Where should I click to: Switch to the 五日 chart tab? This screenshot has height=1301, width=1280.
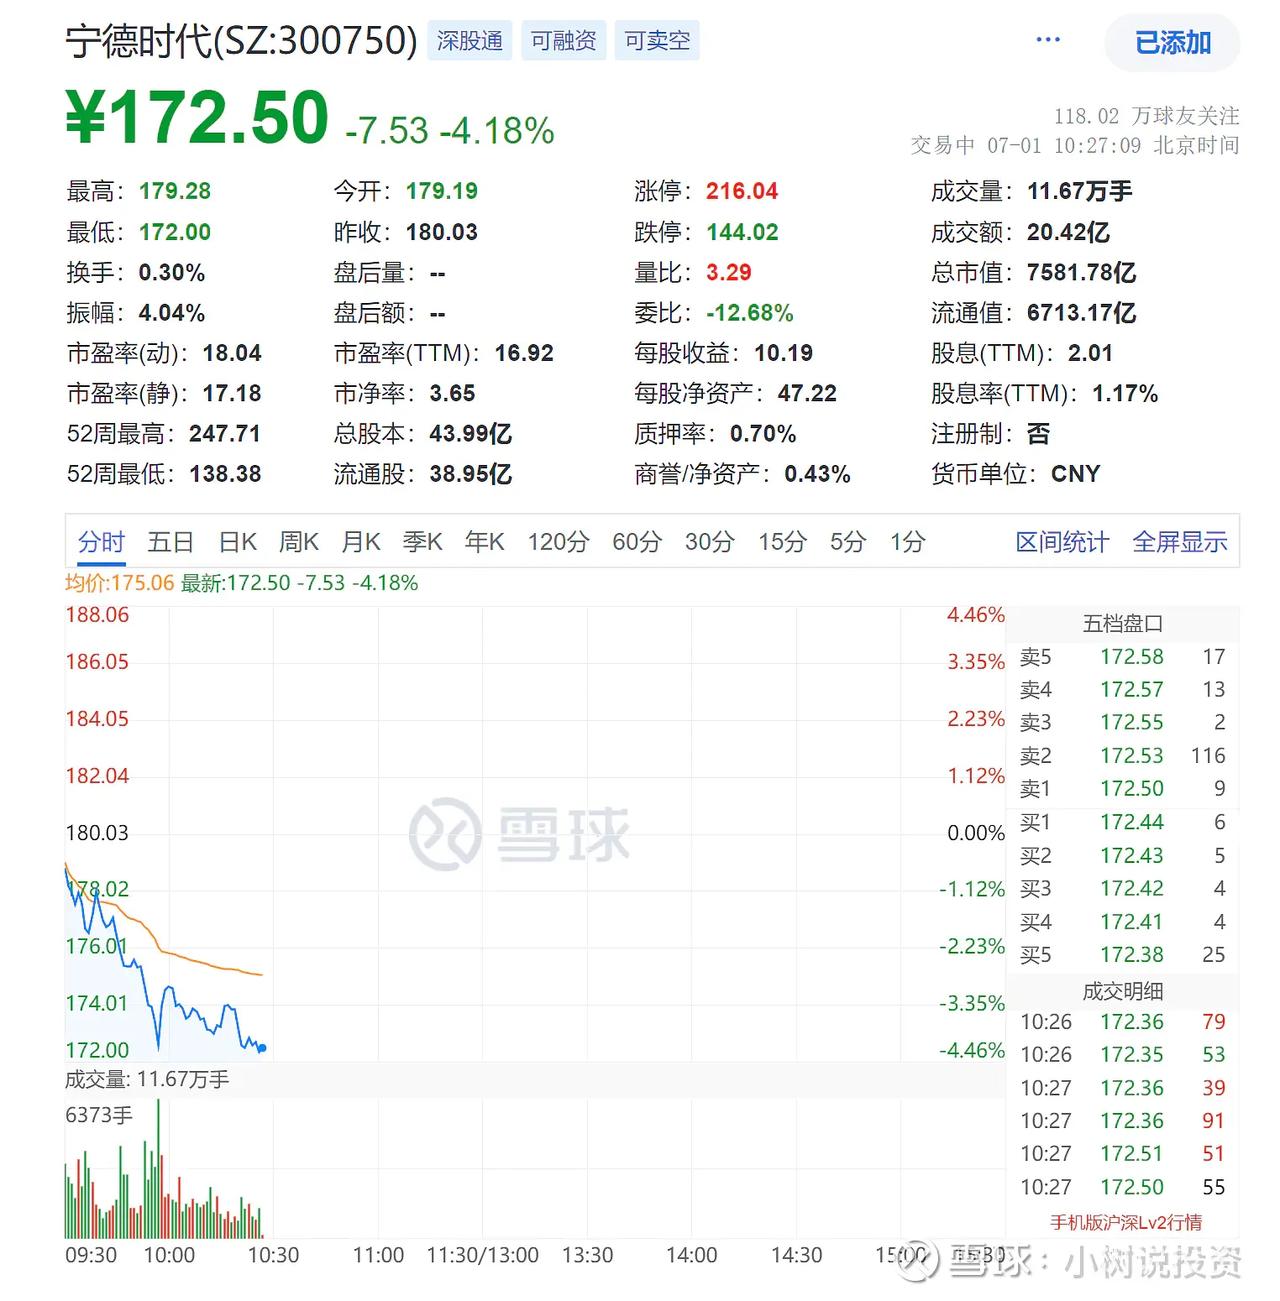170,542
